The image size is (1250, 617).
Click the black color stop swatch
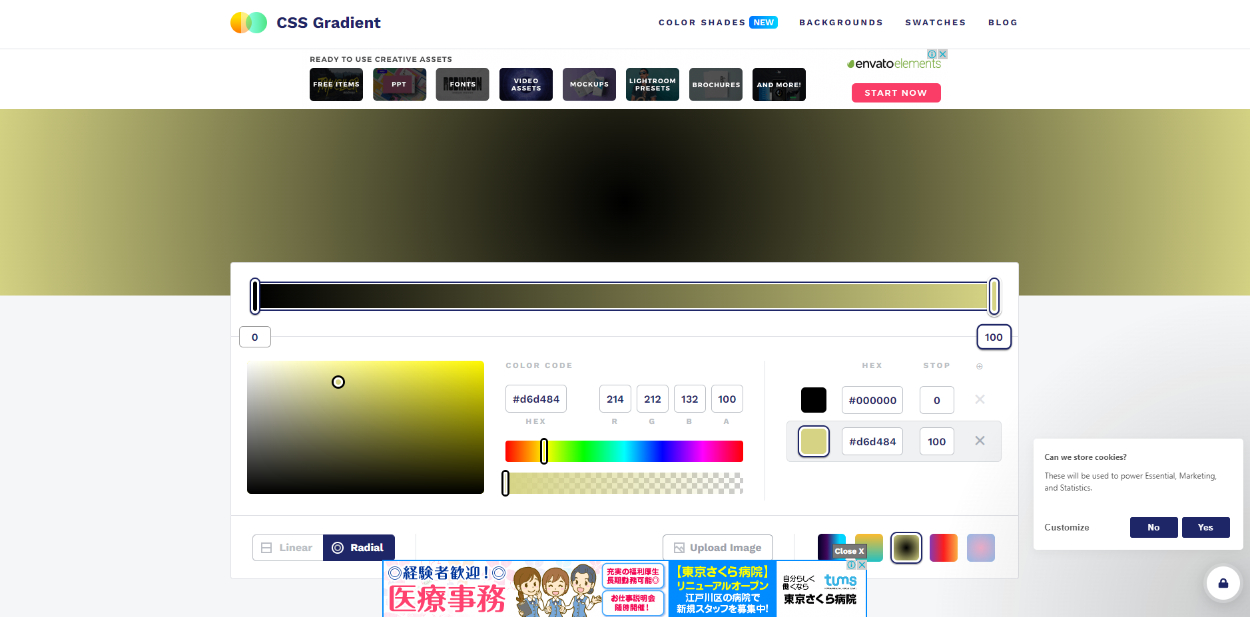[x=814, y=400]
